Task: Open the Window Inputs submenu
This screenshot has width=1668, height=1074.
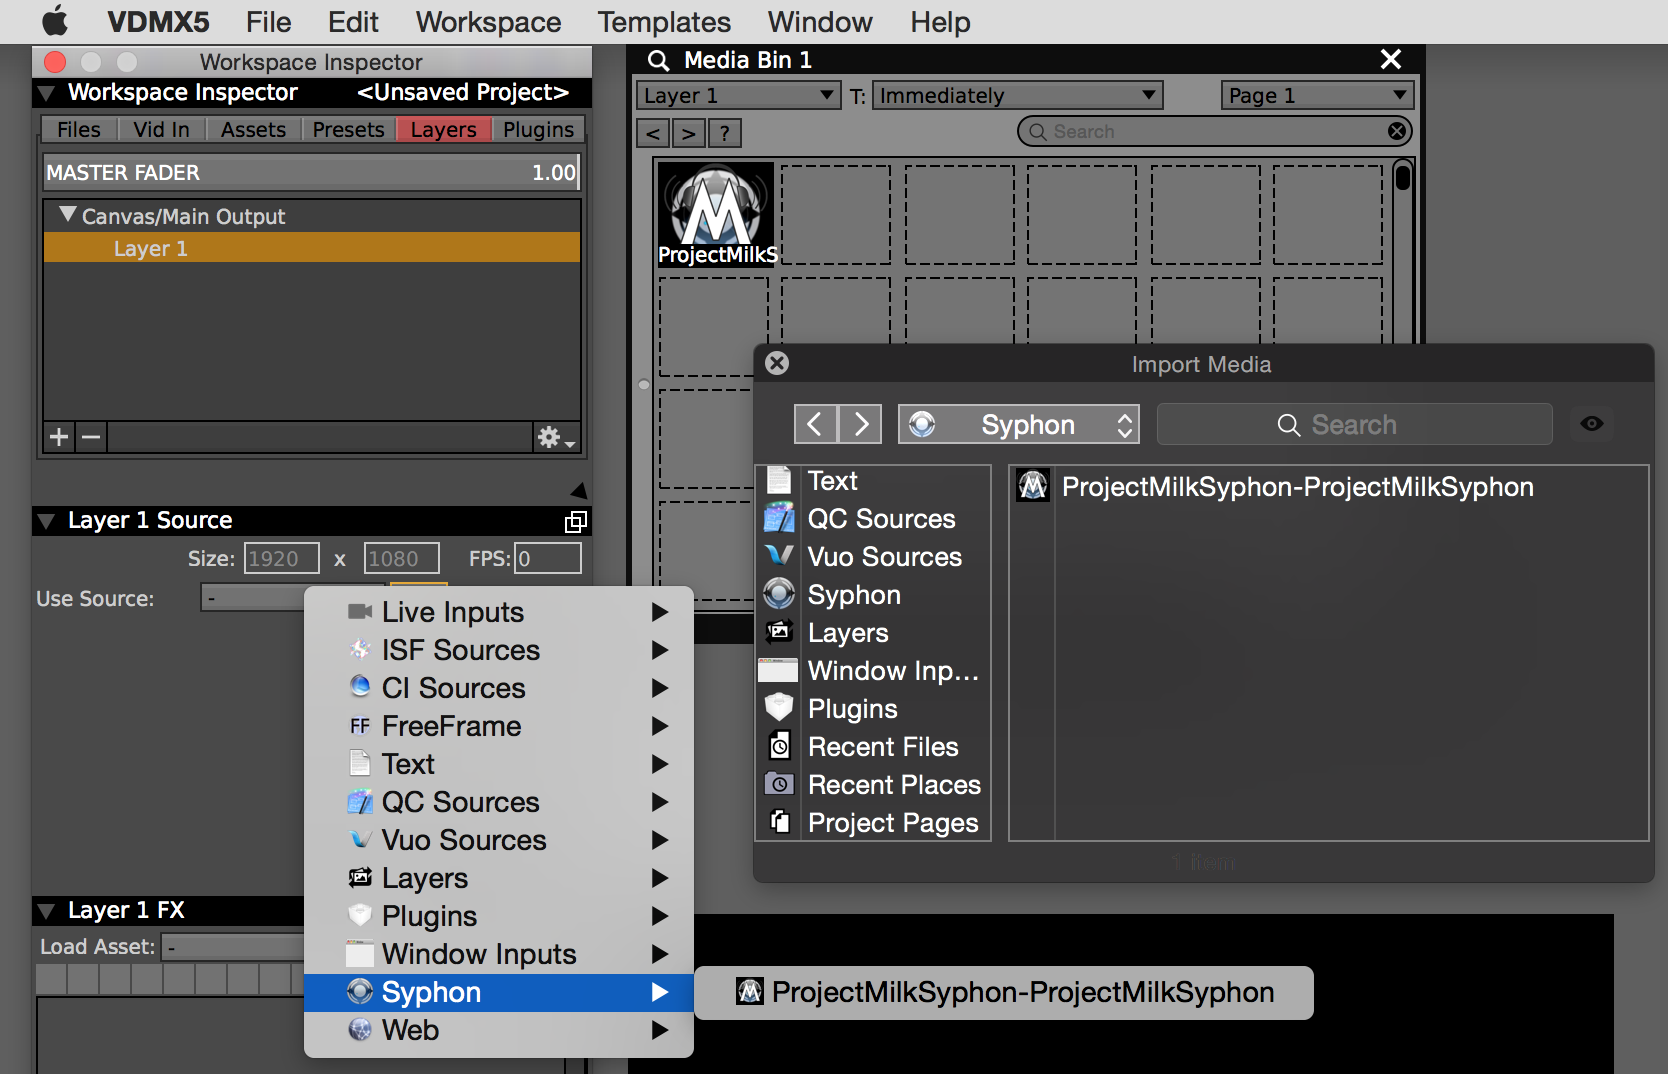Action: click(x=498, y=954)
